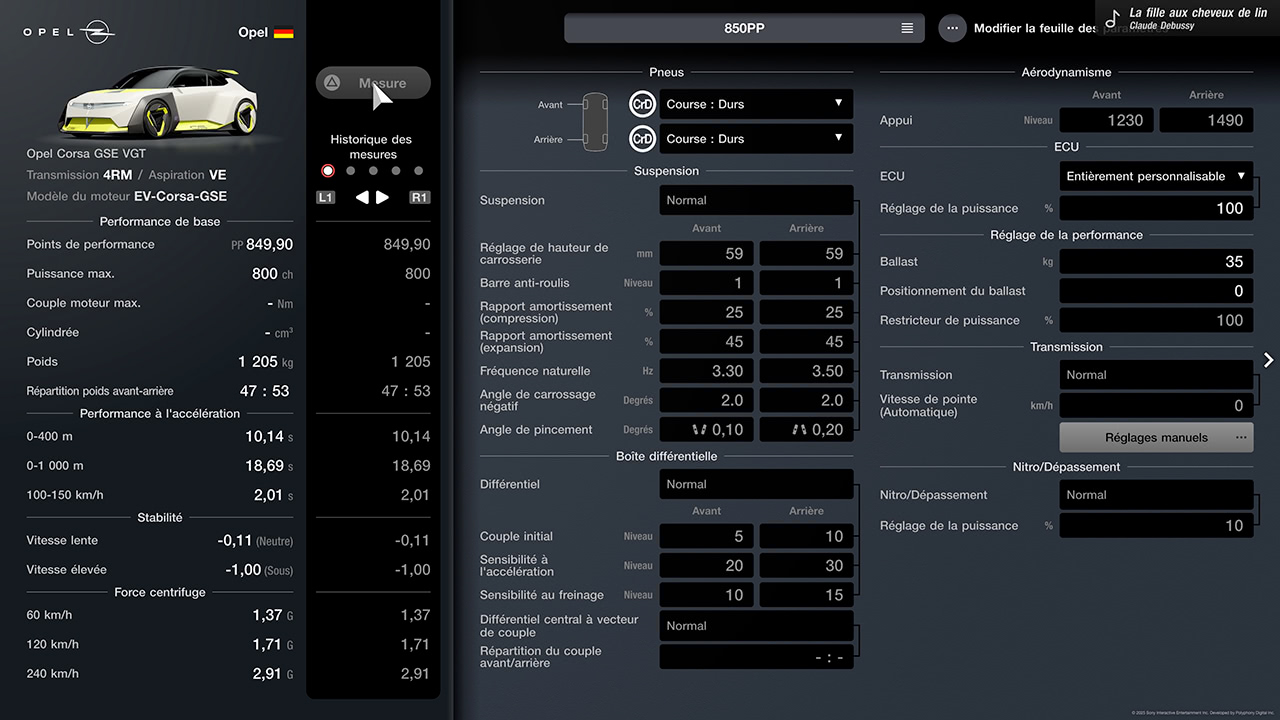Click the front tyre CrD compound icon

642,104
